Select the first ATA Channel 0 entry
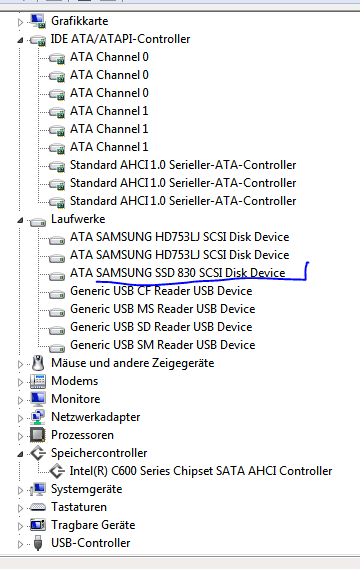Viewport: 360px width, 569px height. [109, 57]
